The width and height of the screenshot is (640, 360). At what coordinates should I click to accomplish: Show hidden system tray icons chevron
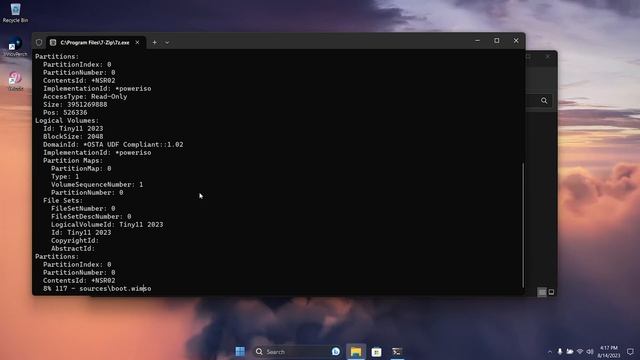[550, 352]
